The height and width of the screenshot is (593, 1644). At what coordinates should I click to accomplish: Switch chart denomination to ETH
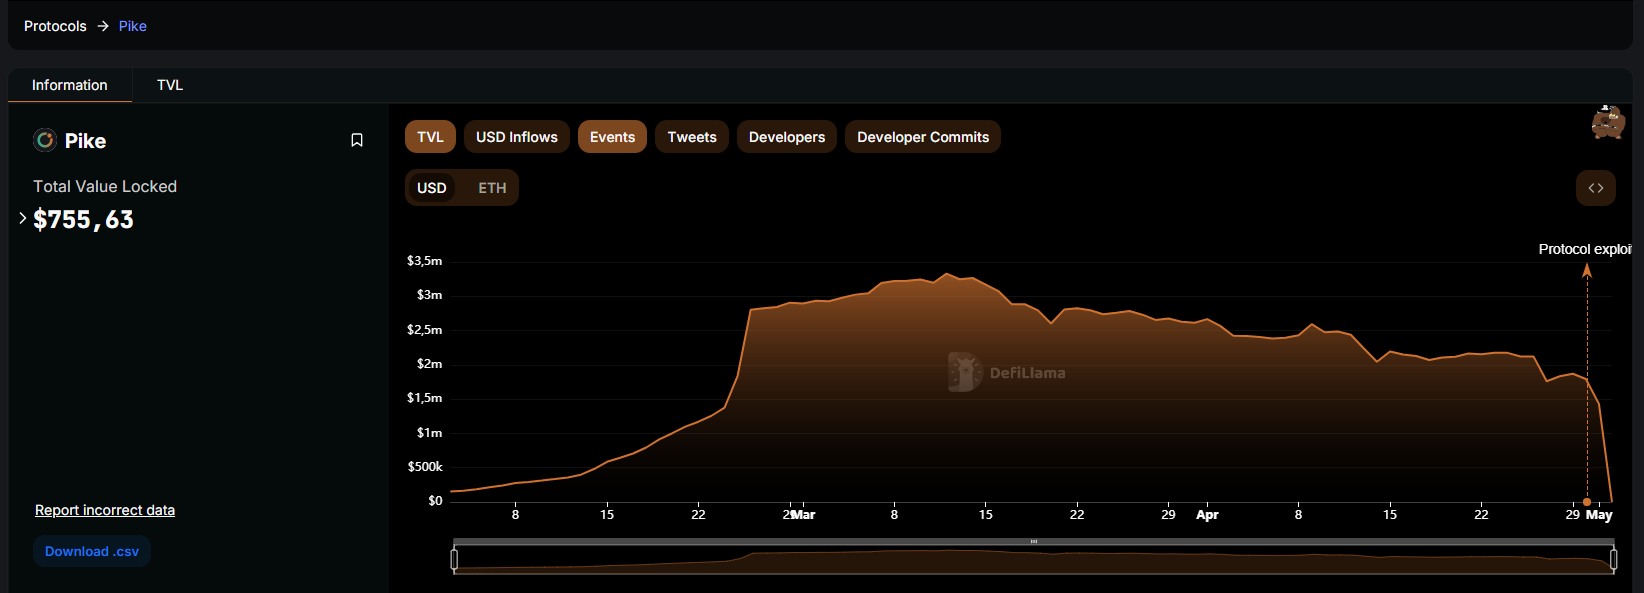tap(492, 188)
